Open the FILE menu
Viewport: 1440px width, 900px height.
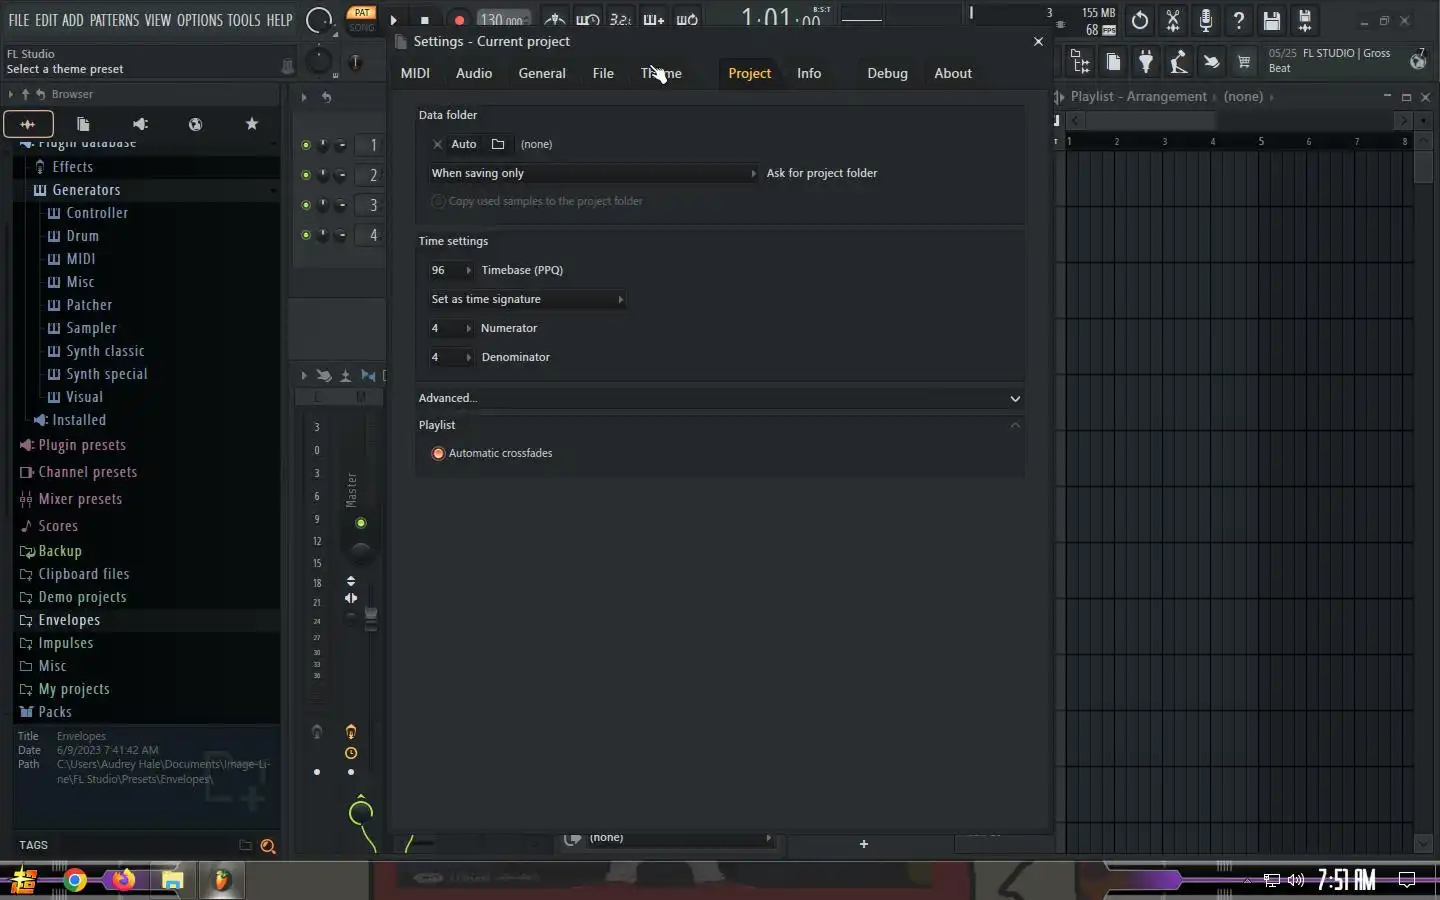coord(18,20)
